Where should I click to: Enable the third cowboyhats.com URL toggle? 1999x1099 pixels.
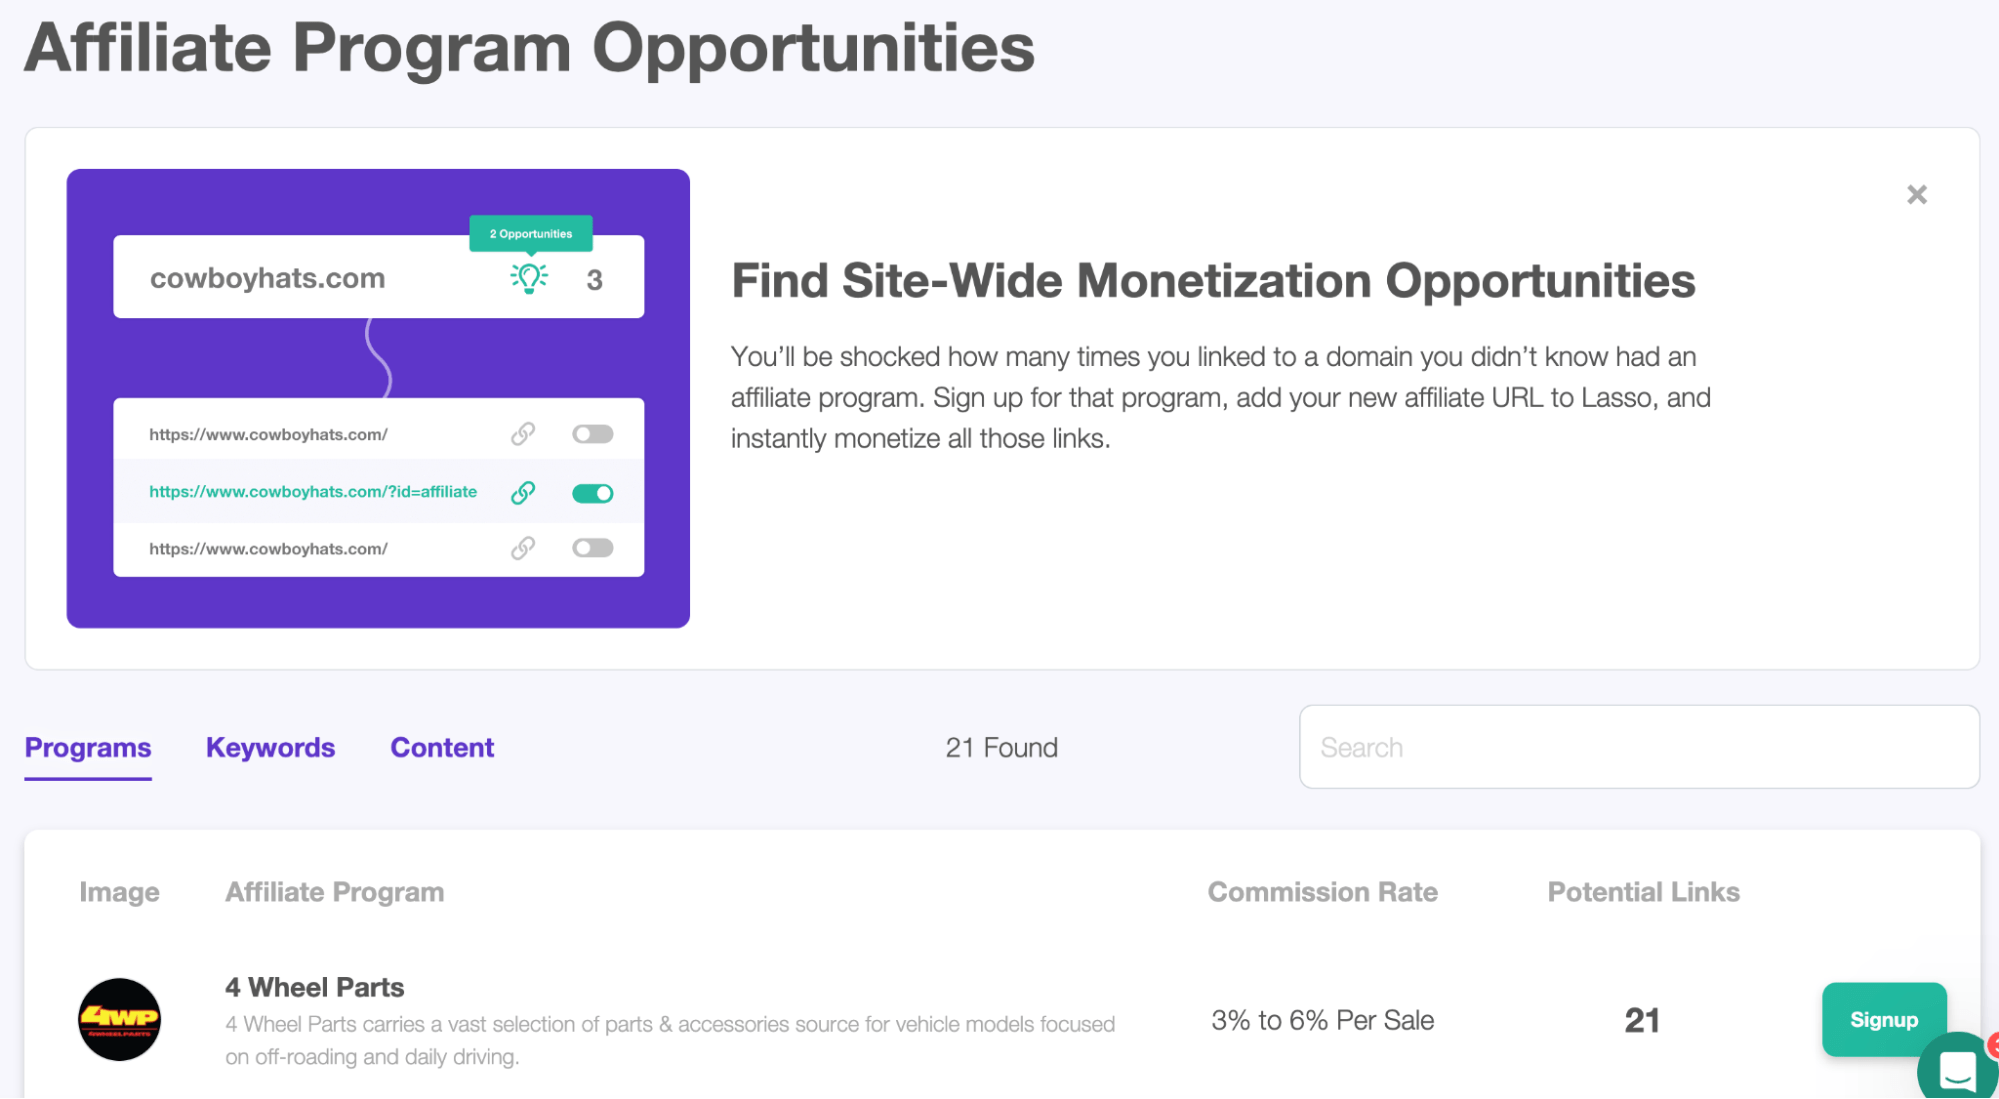point(591,548)
